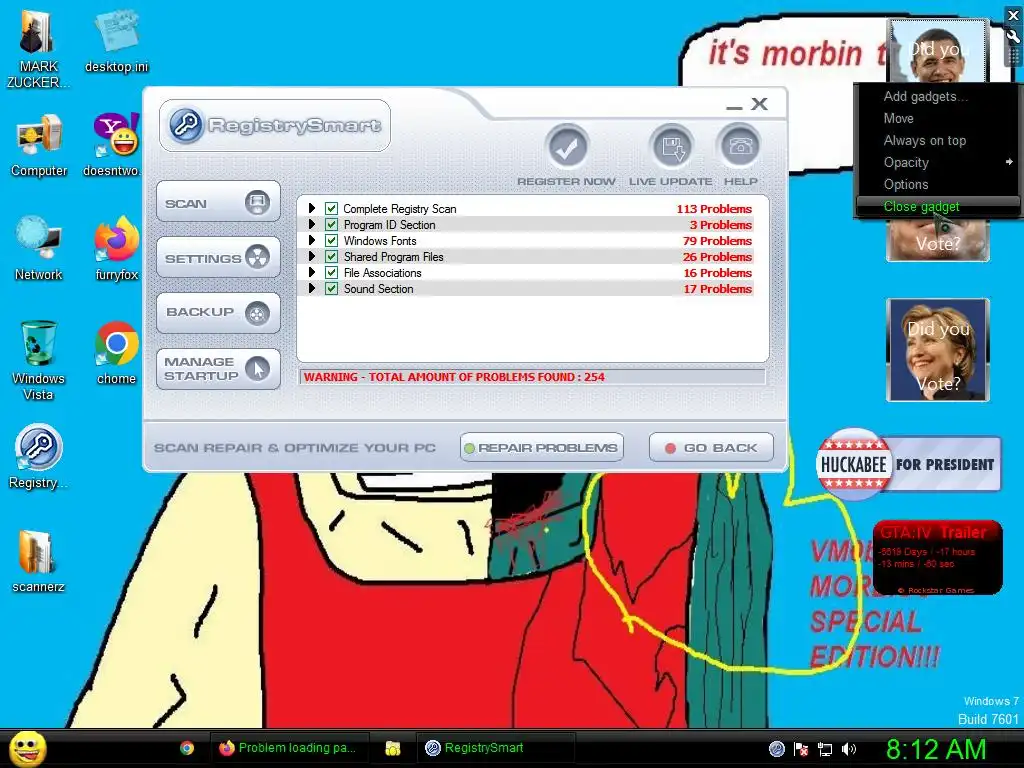Uncheck the Program ID Section checkbox
The image size is (1024, 768).
point(331,225)
